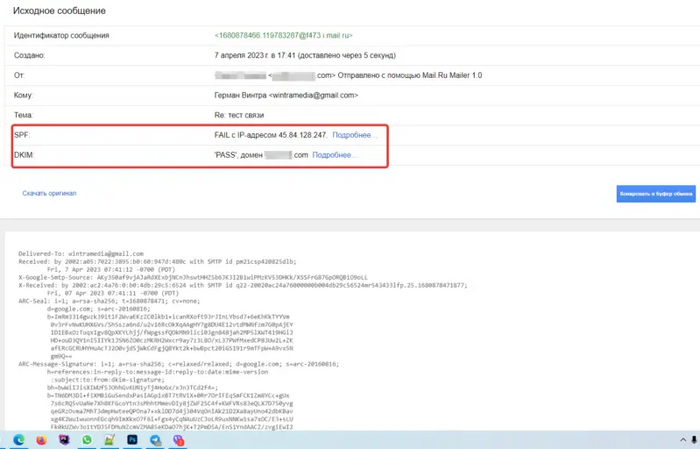Open Microsoft Edge from the taskbar

[19, 440]
